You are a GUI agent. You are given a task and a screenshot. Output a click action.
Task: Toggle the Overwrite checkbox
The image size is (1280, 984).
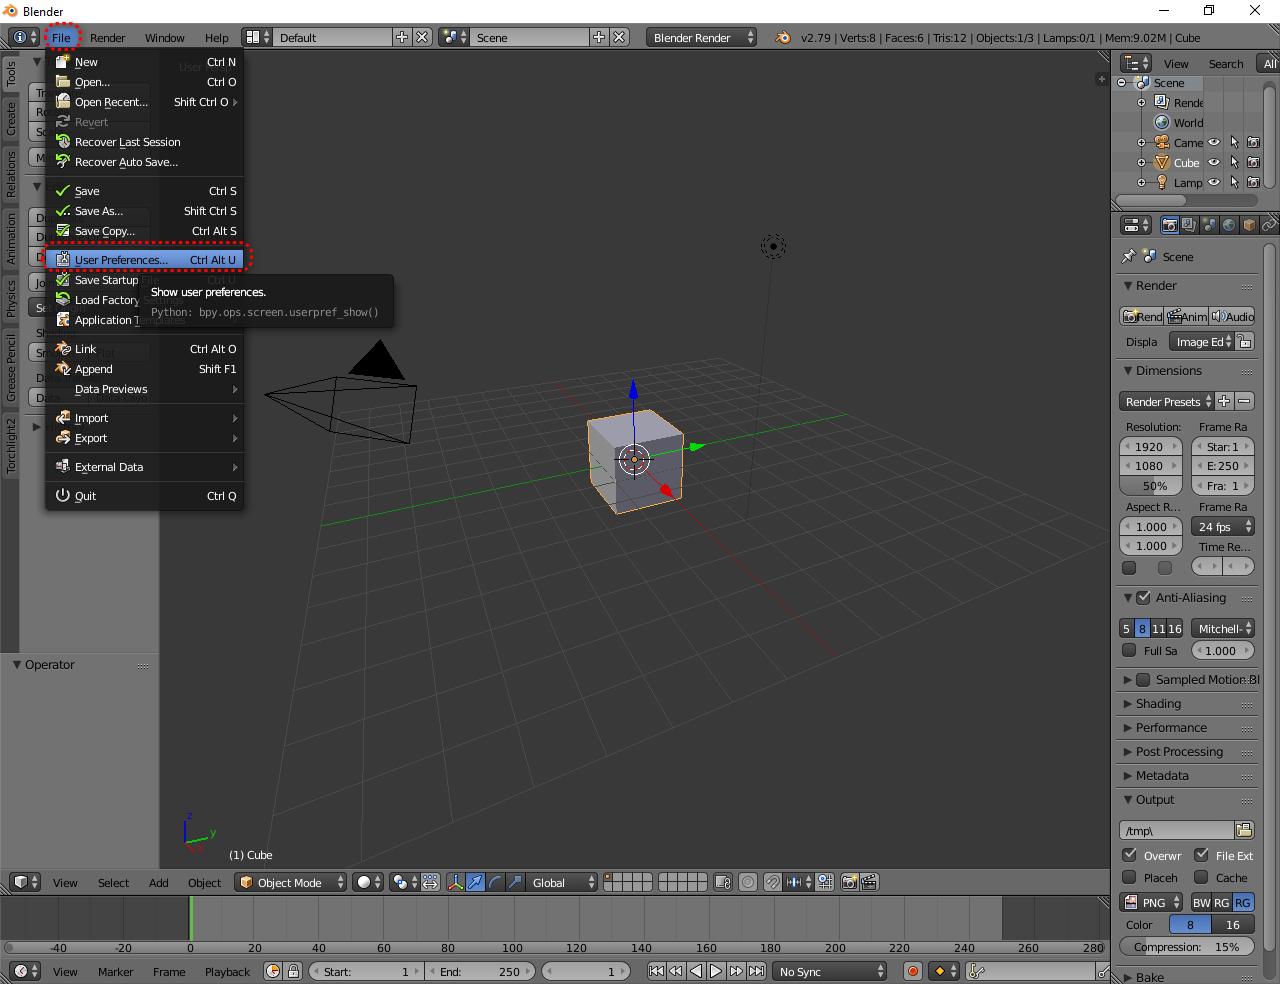1129,855
